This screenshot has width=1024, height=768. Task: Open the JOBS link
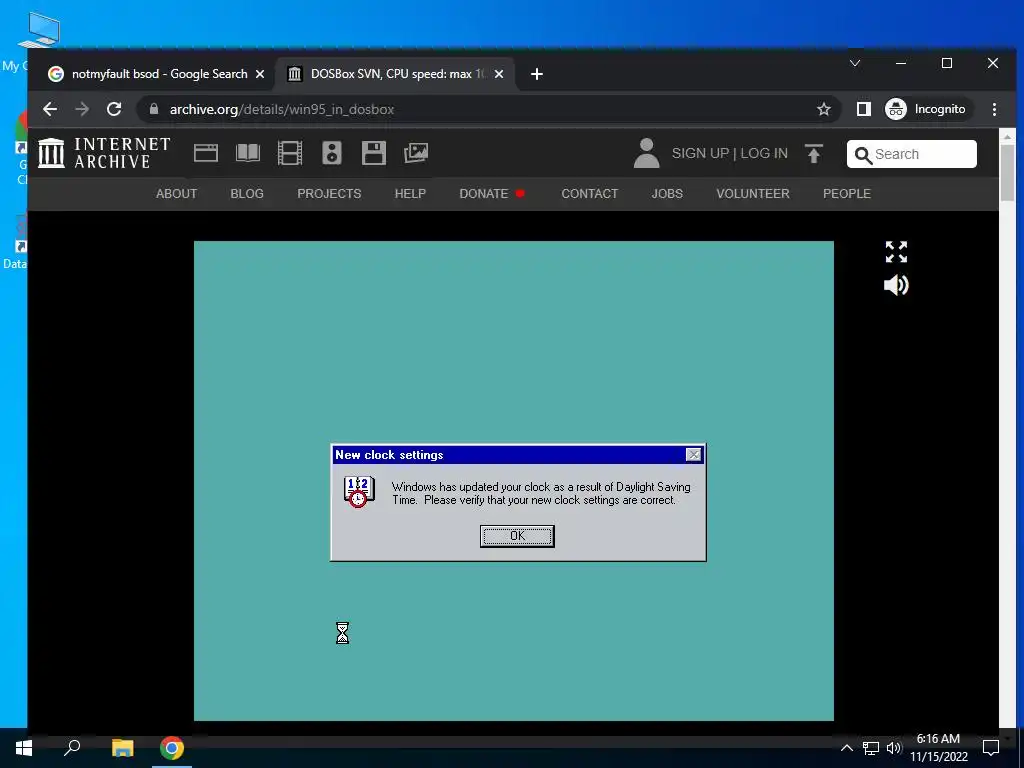667,194
